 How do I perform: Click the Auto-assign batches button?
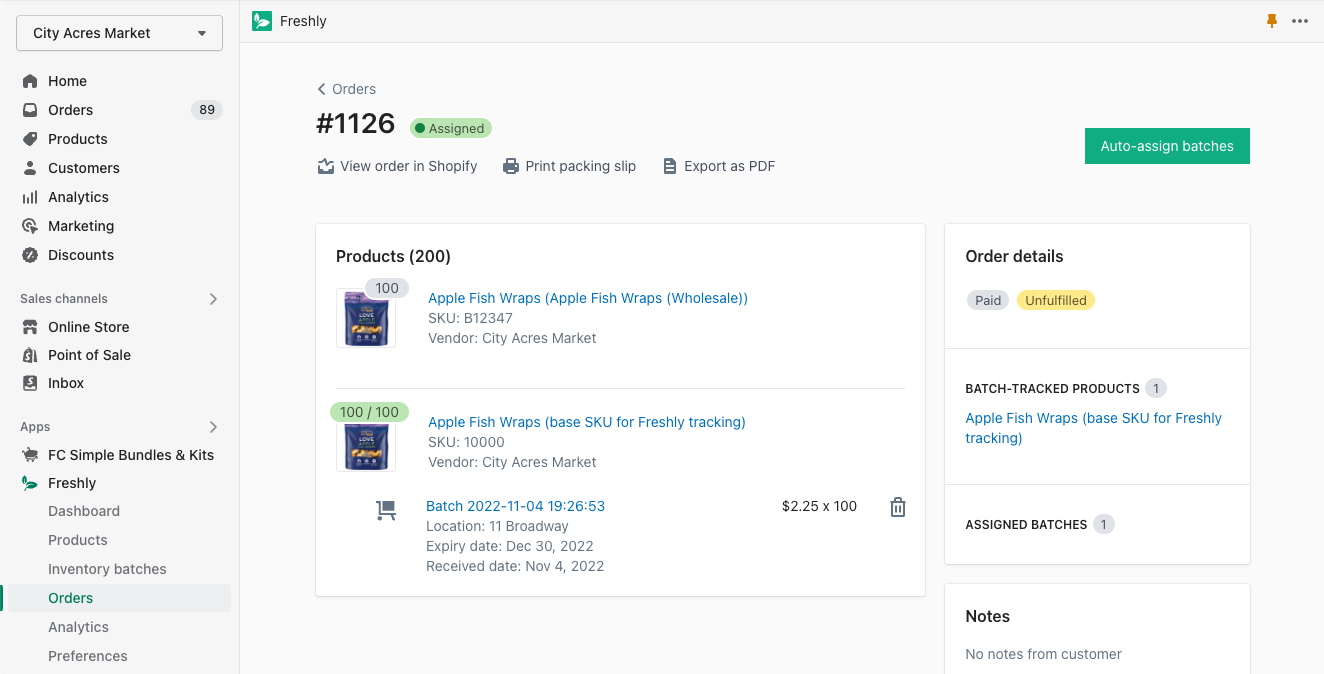point(1167,146)
